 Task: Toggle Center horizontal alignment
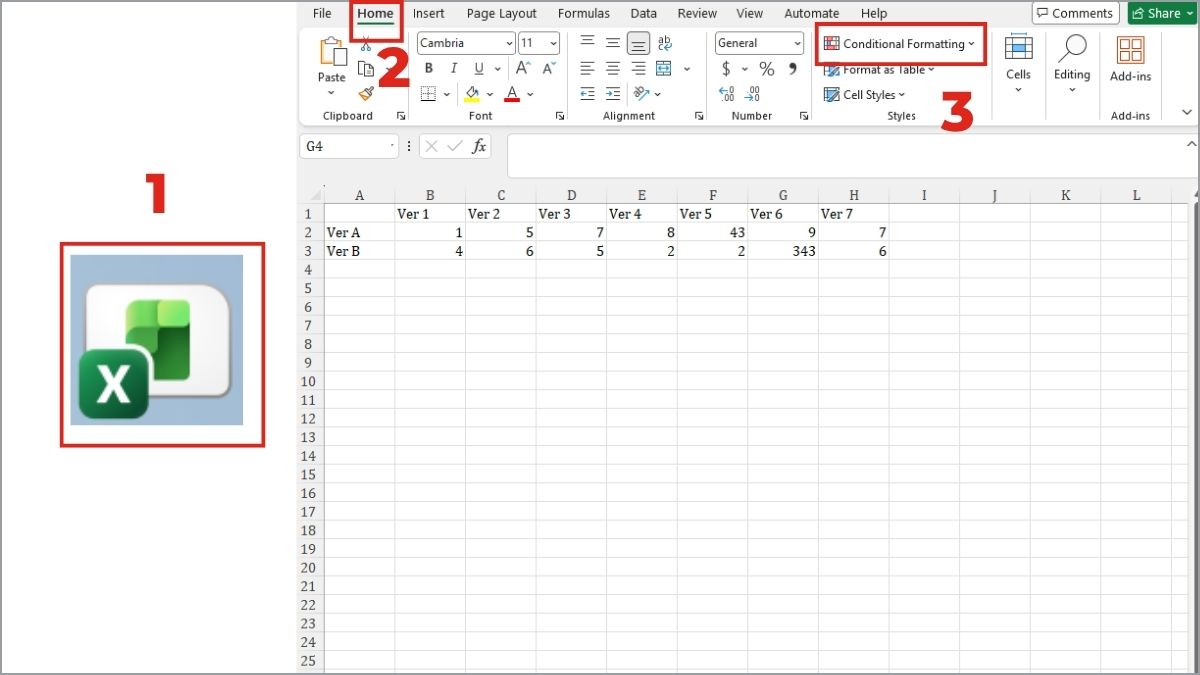coord(613,69)
